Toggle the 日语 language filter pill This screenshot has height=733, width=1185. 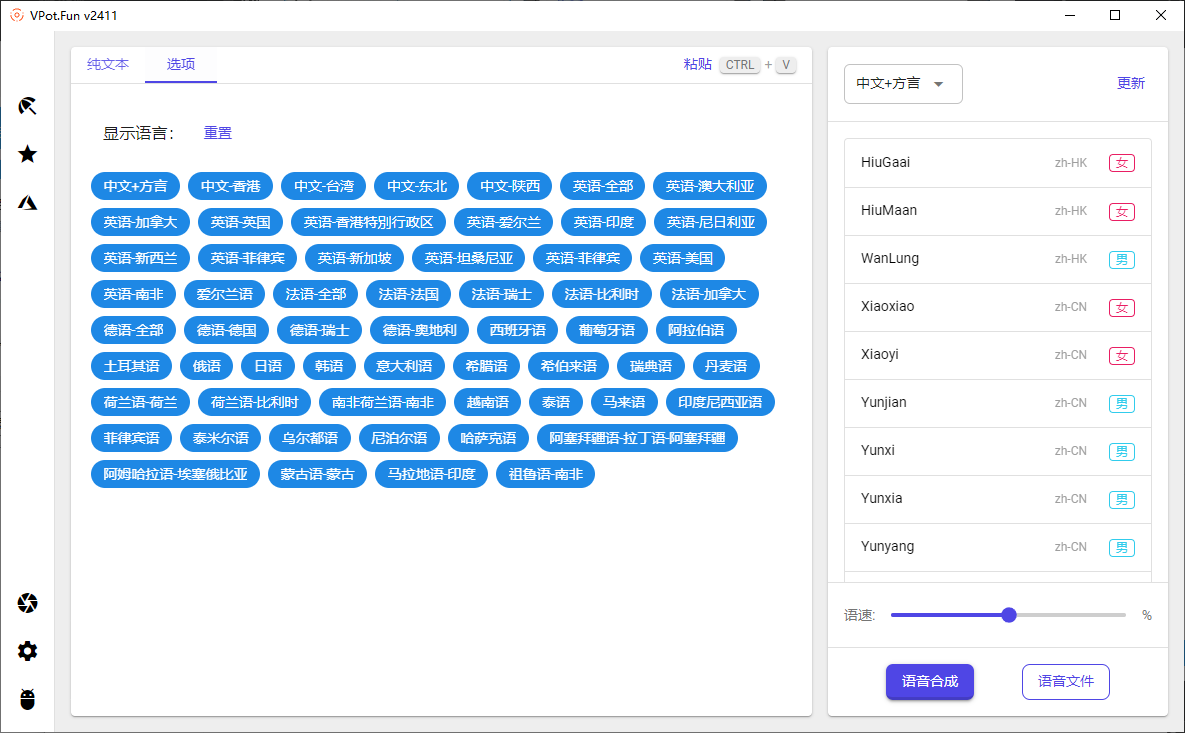click(x=268, y=366)
